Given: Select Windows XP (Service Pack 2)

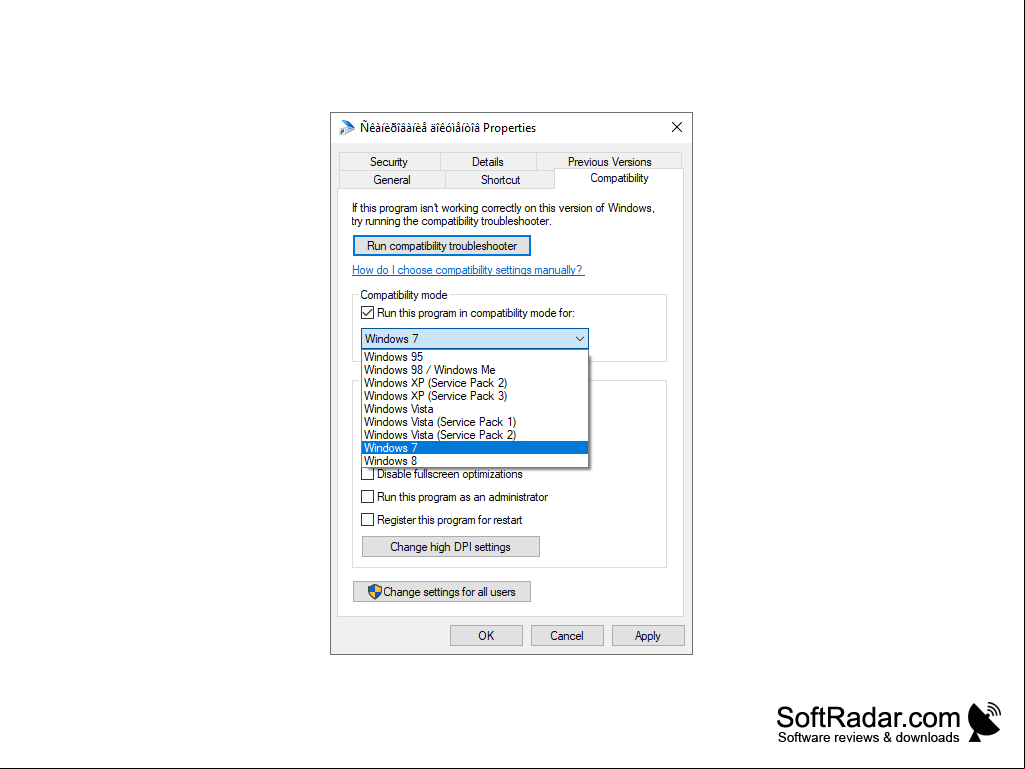Looking at the screenshot, I should pos(475,383).
